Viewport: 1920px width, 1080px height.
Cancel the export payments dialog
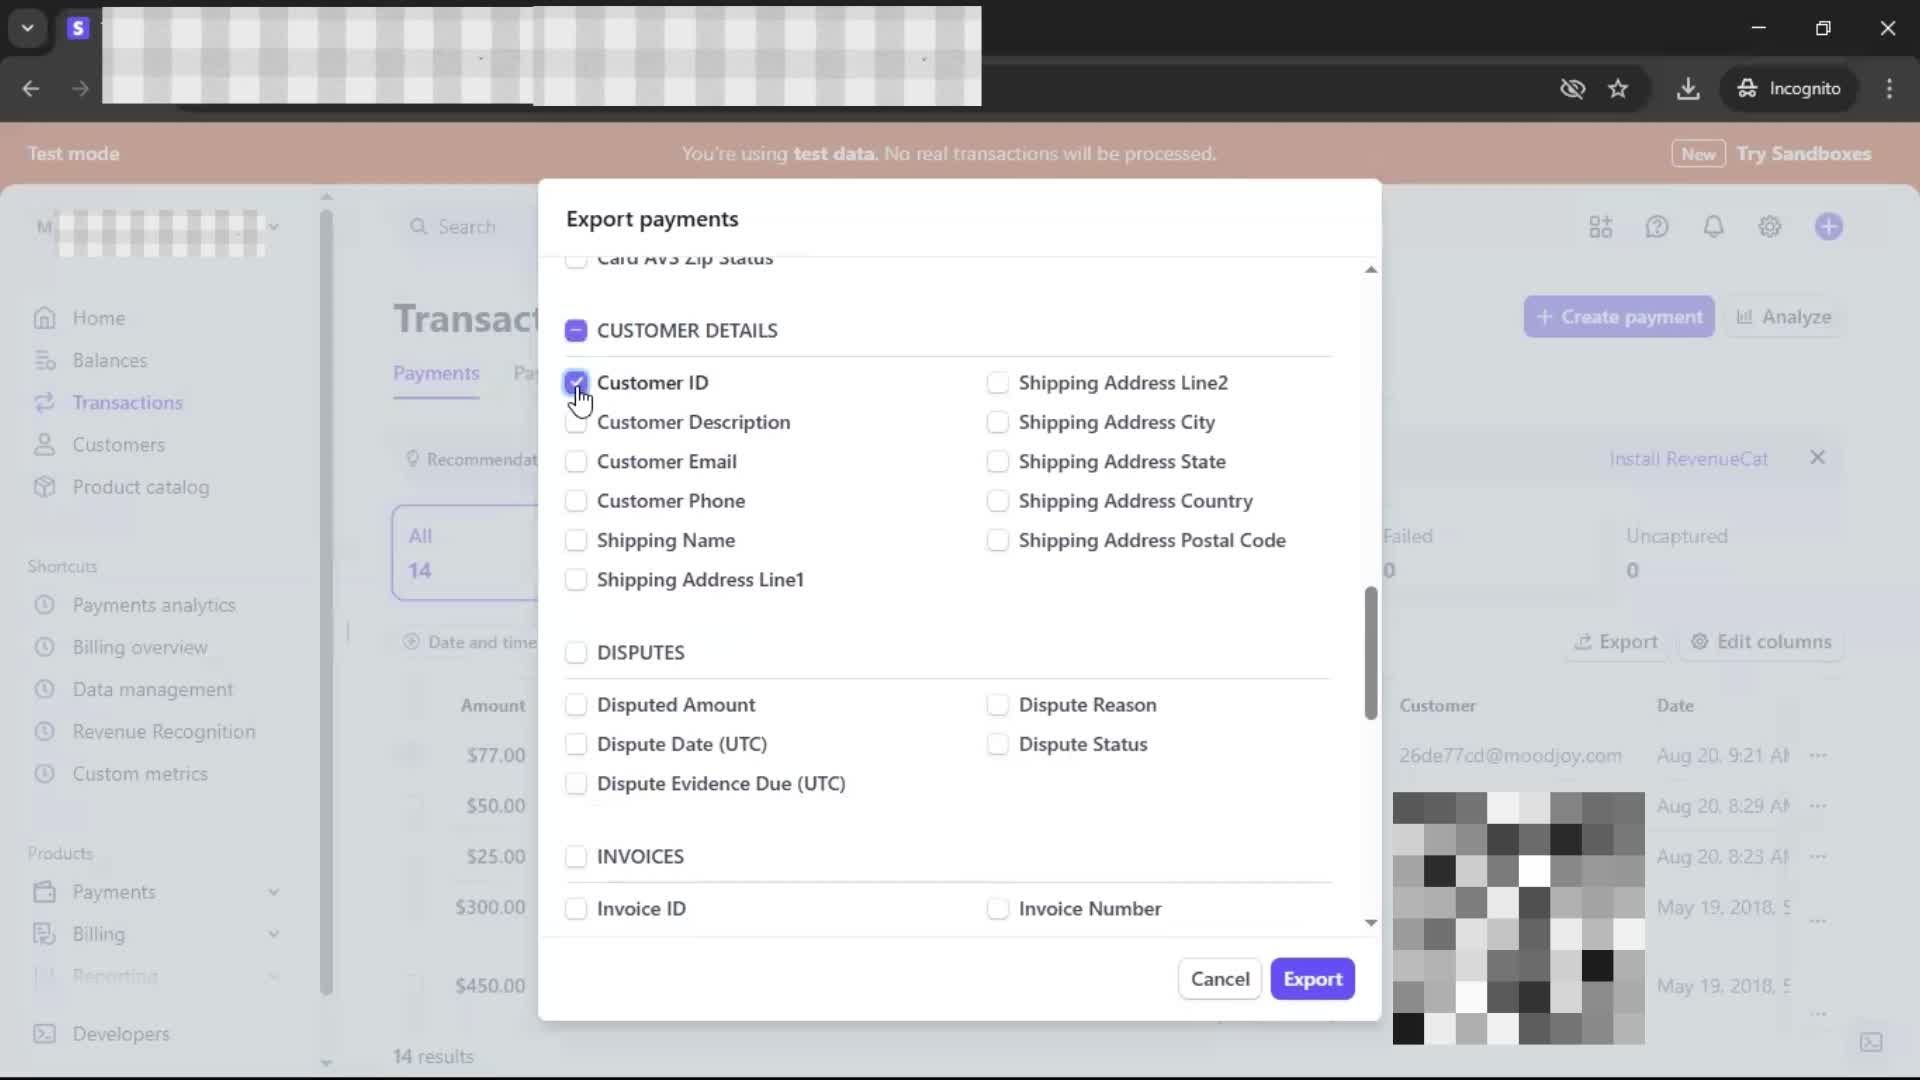coord(1219,979)
